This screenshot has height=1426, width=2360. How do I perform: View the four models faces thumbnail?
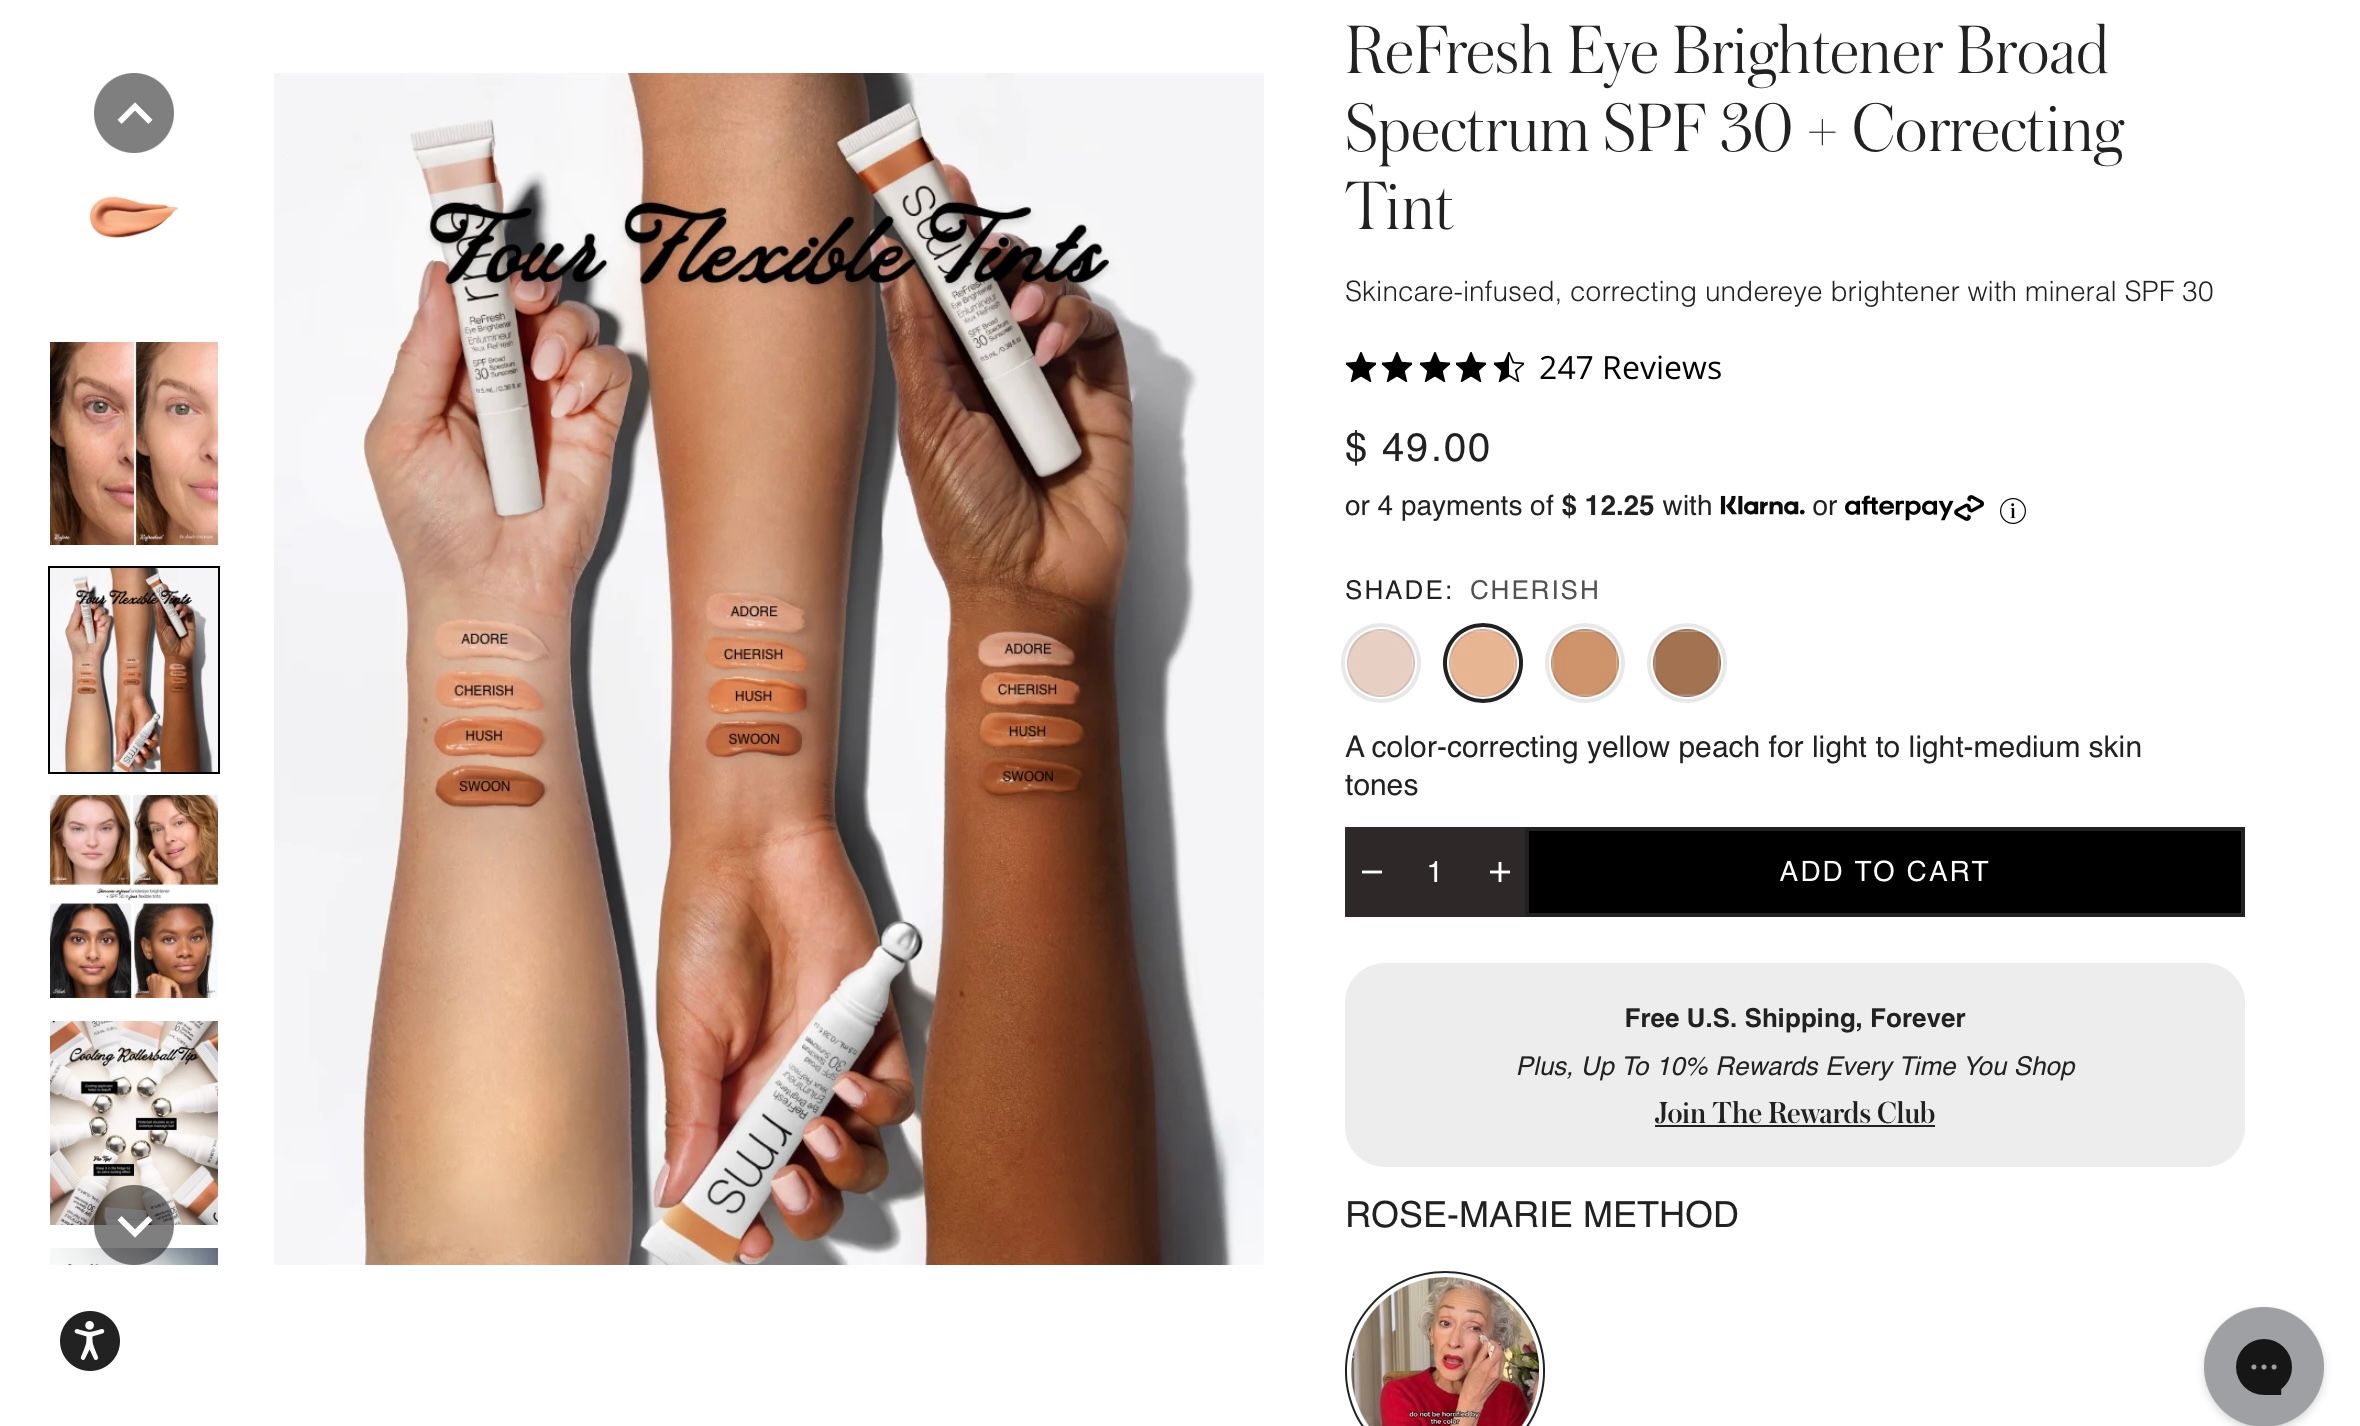[x=134, y=897]
